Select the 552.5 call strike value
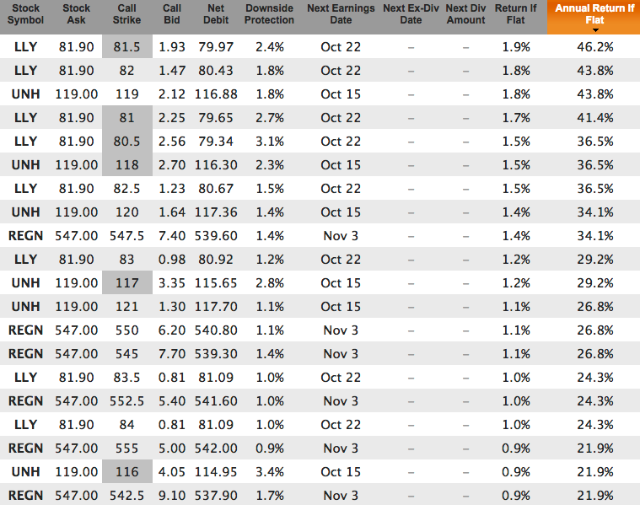This screenshot has width=640, height=505. [127, 401]
